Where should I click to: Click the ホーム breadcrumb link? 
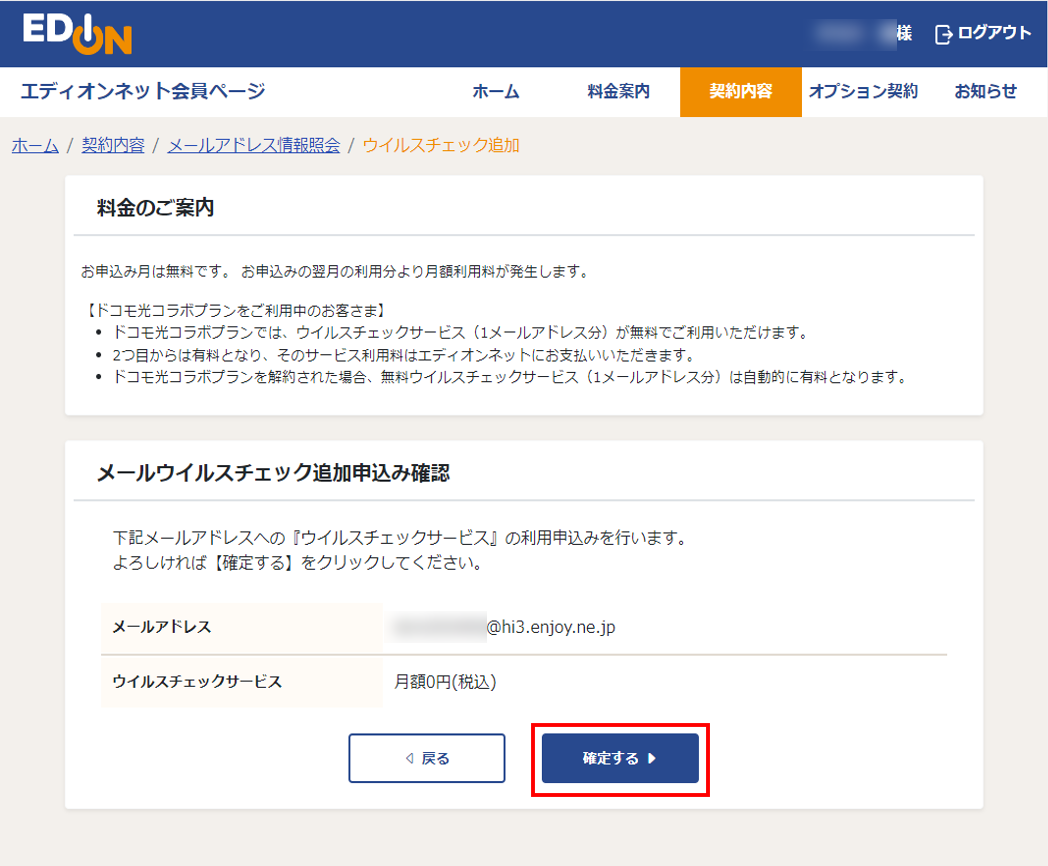click(x=33, y=145)
